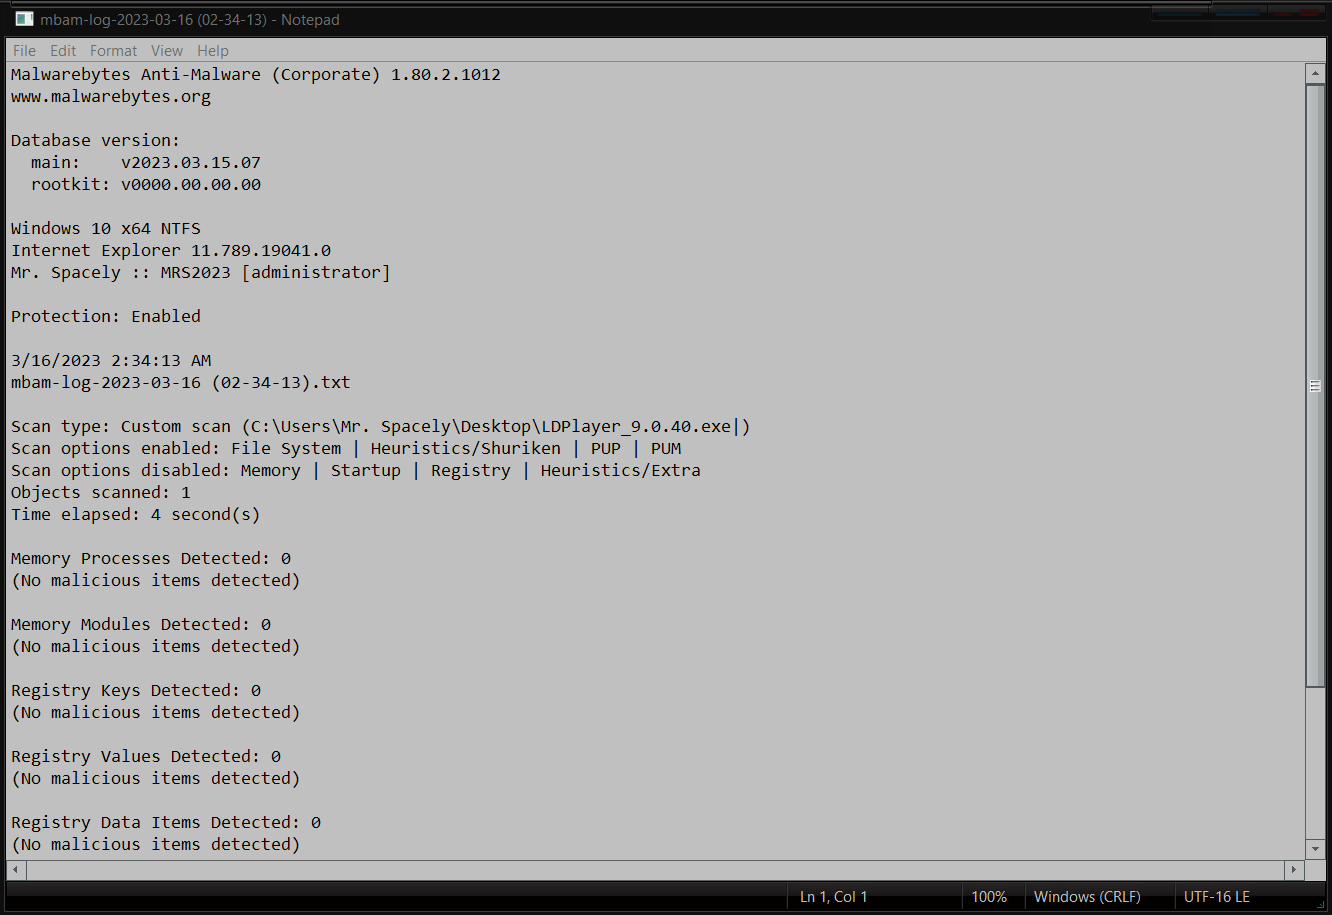Click the 'Mr. Spacely :: MRS2023' line

(201, 273)
